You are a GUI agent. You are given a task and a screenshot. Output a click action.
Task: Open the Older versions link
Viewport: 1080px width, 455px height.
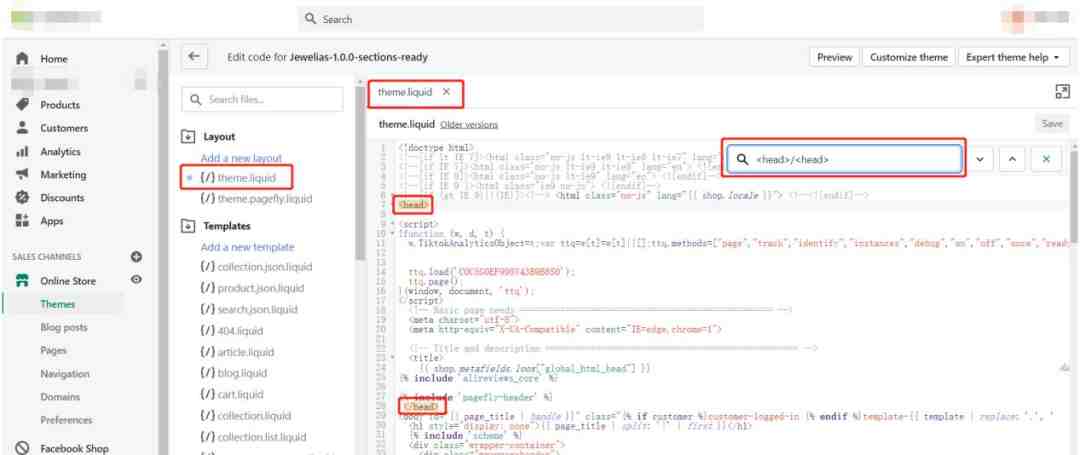[469, 125]
